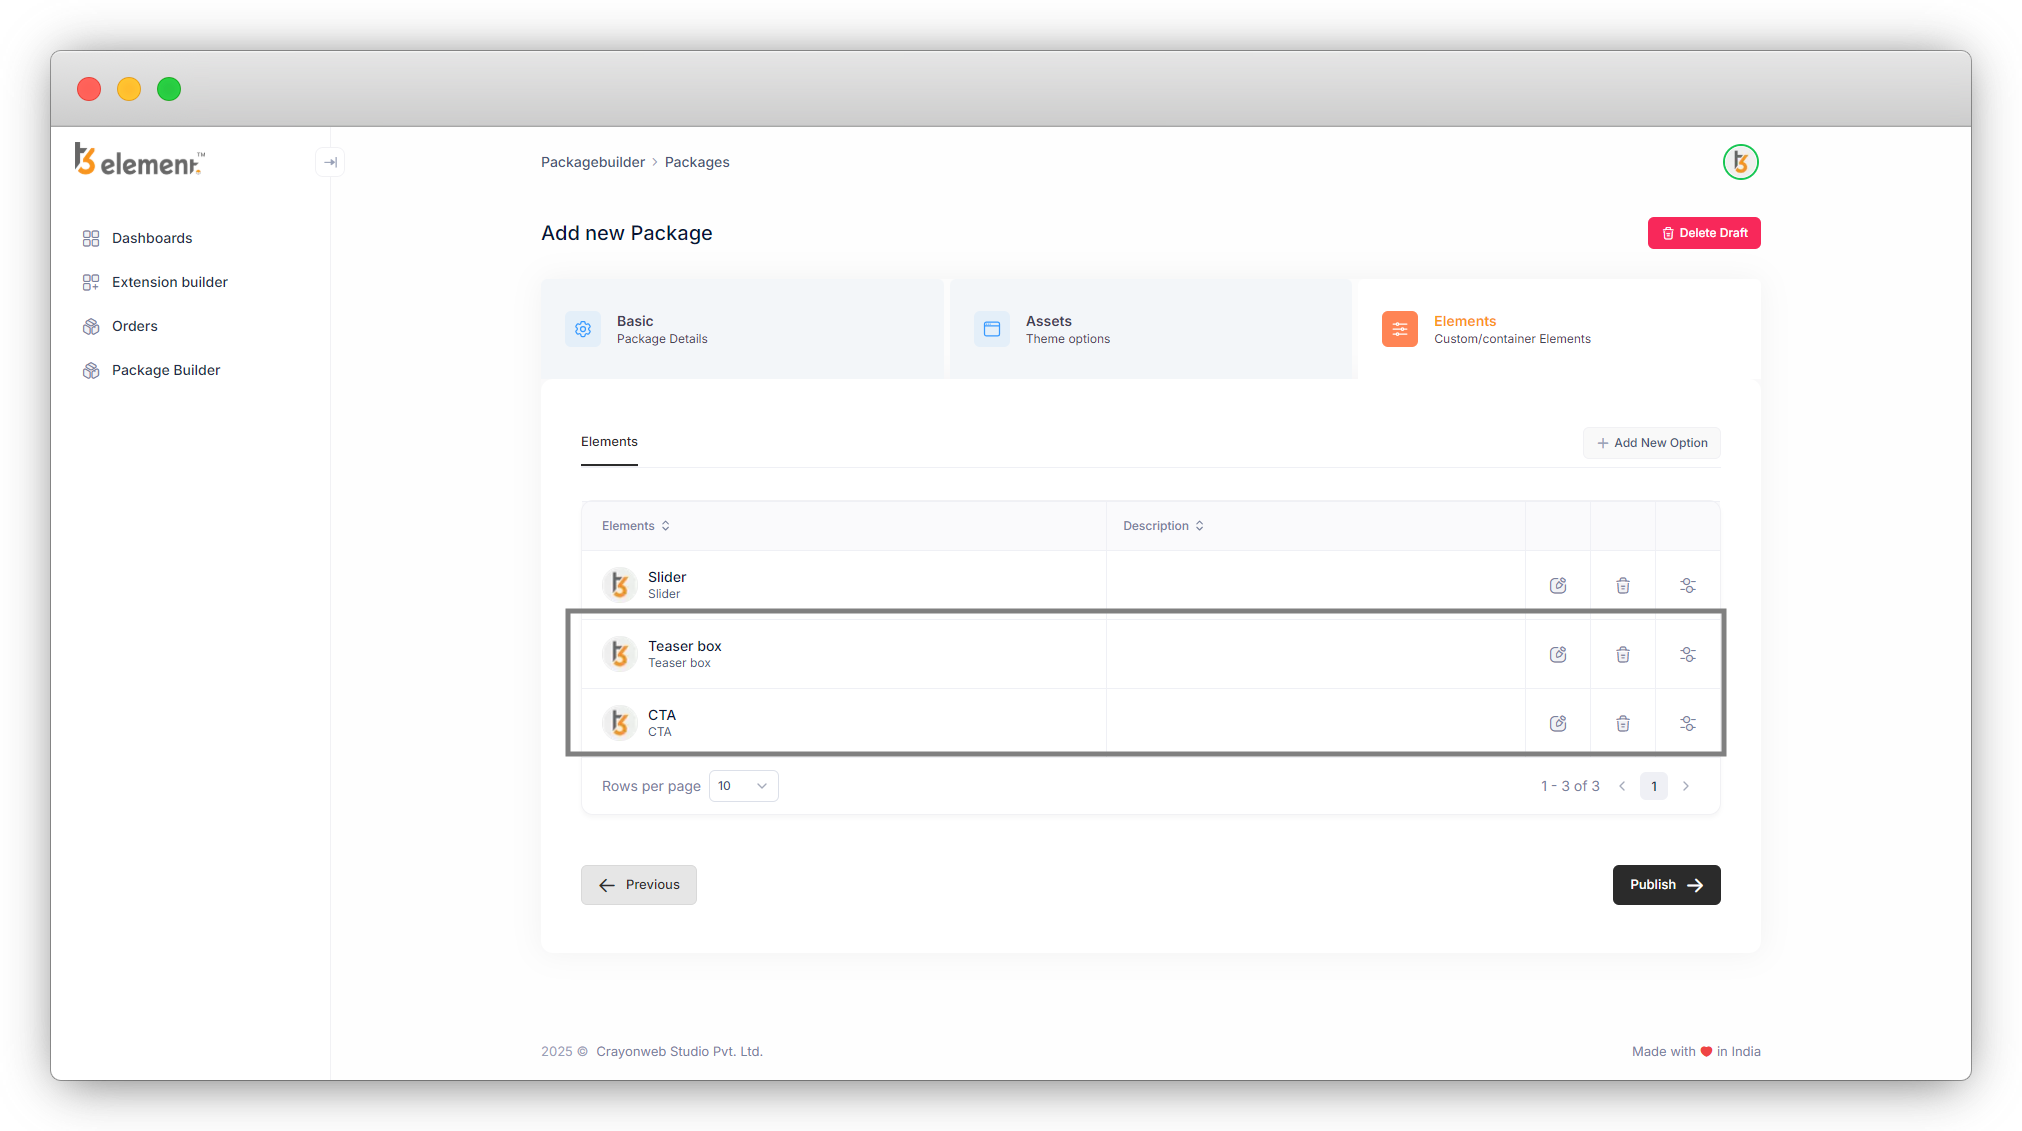Go to next page using chevron

1686,786
